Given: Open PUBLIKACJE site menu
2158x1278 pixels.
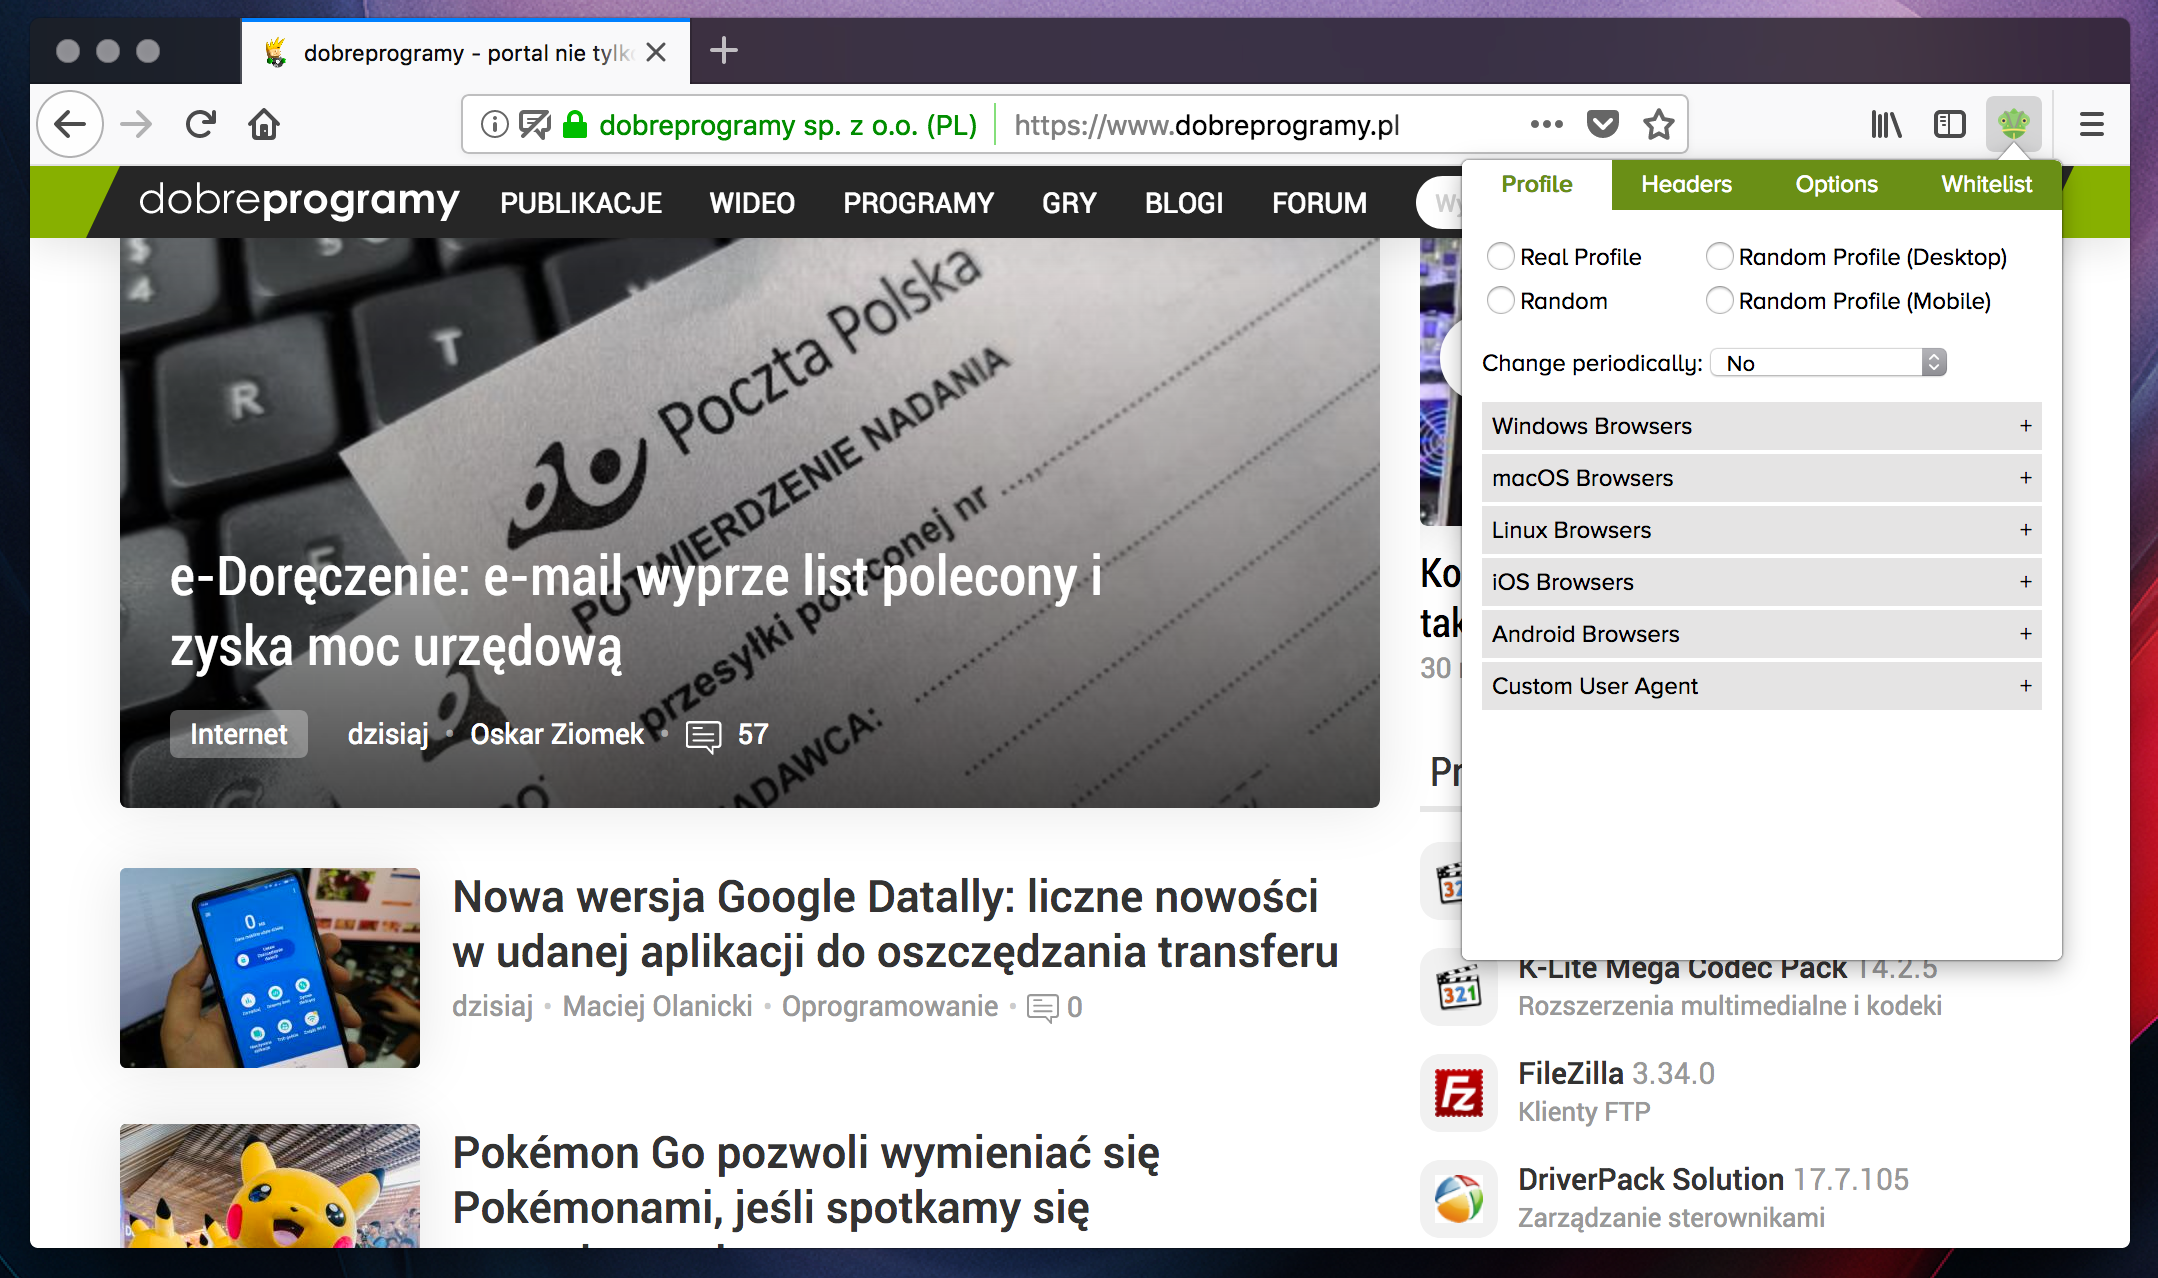Looking at the screenshot, I should [581, 203].
